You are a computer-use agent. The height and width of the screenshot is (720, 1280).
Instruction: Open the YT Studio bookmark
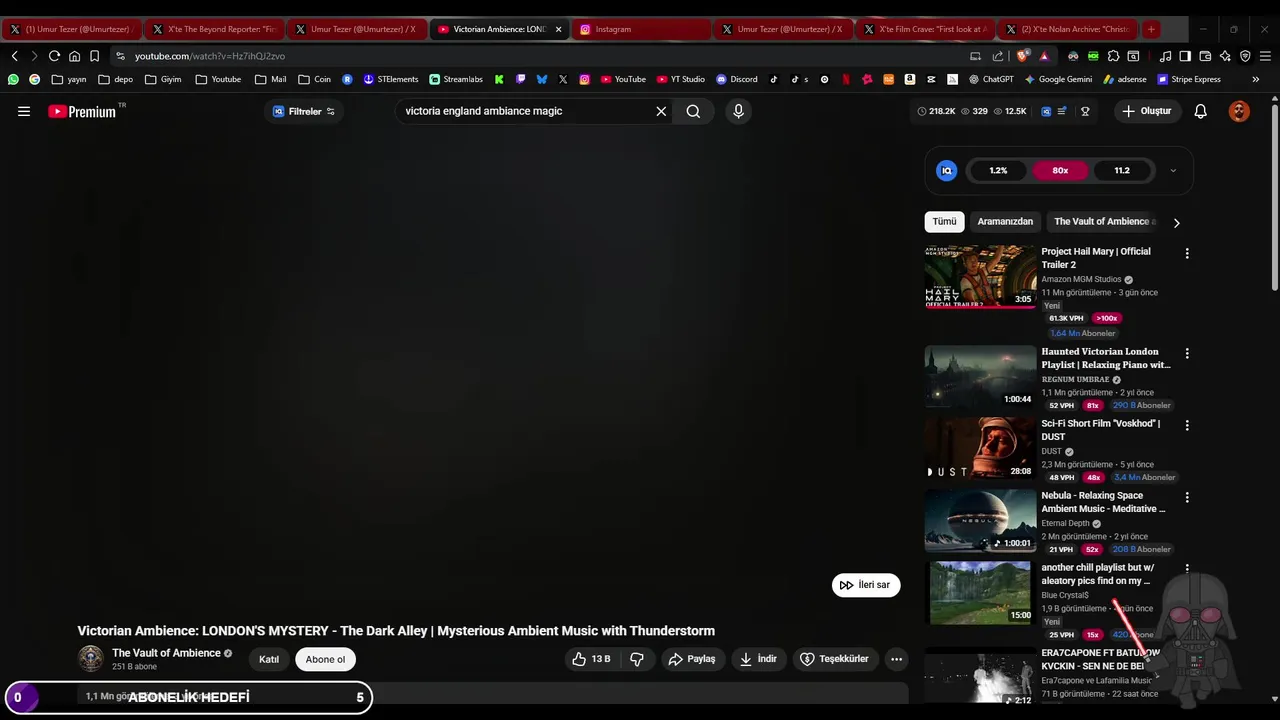pyautogui.click(x=681, y=79)
